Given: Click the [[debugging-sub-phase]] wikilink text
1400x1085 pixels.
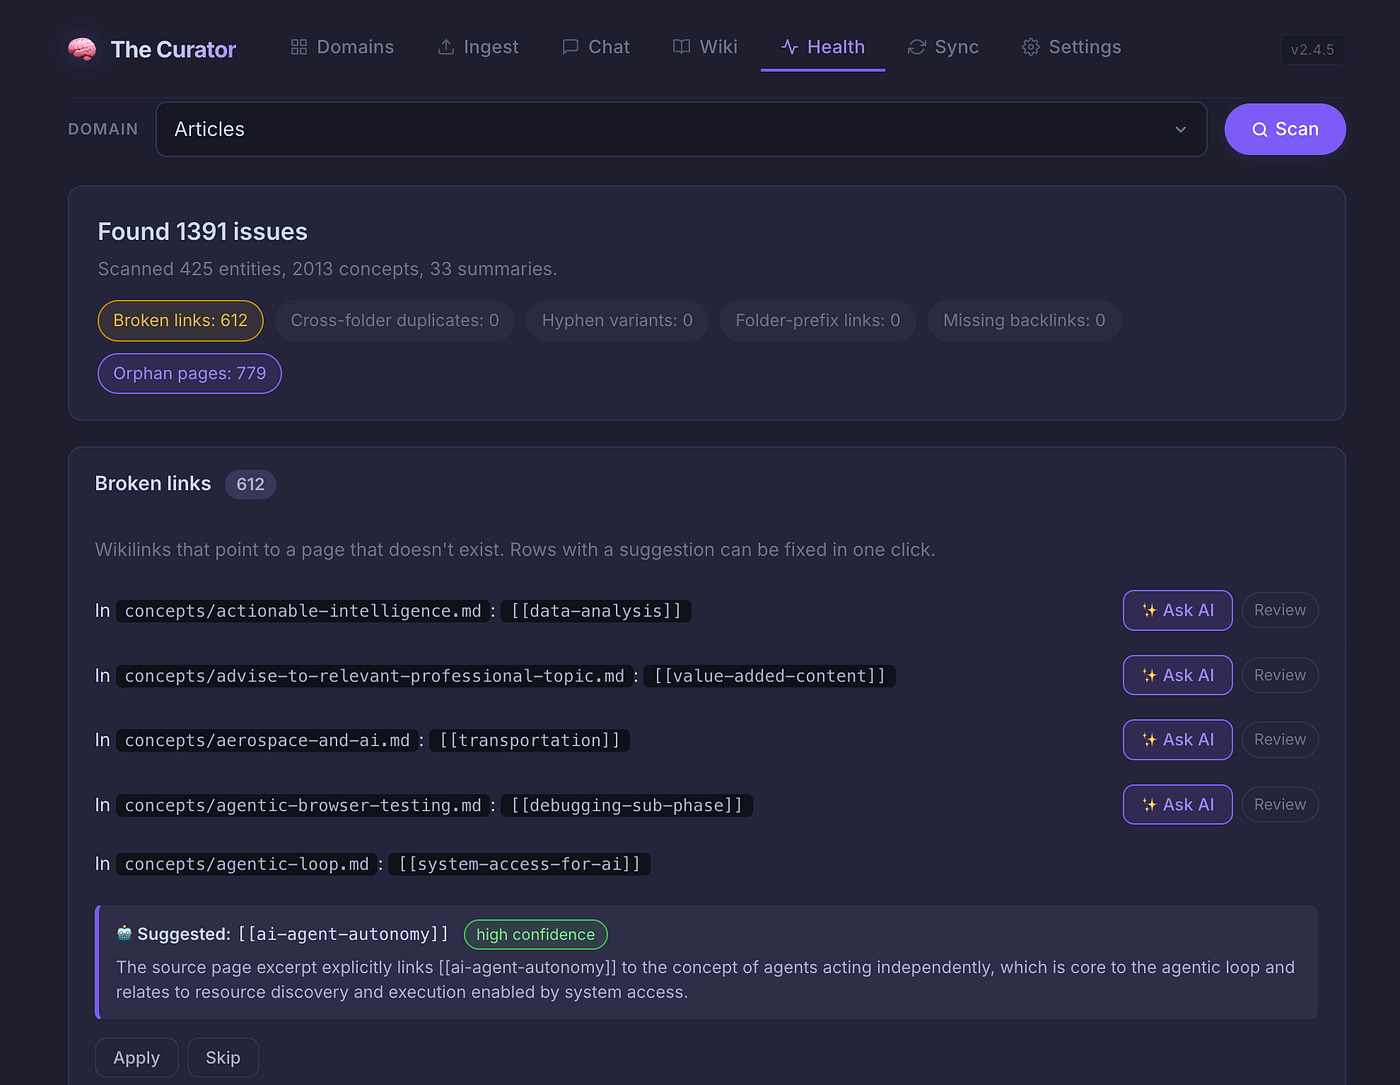Looking at the screenshot, I should 627,805.
